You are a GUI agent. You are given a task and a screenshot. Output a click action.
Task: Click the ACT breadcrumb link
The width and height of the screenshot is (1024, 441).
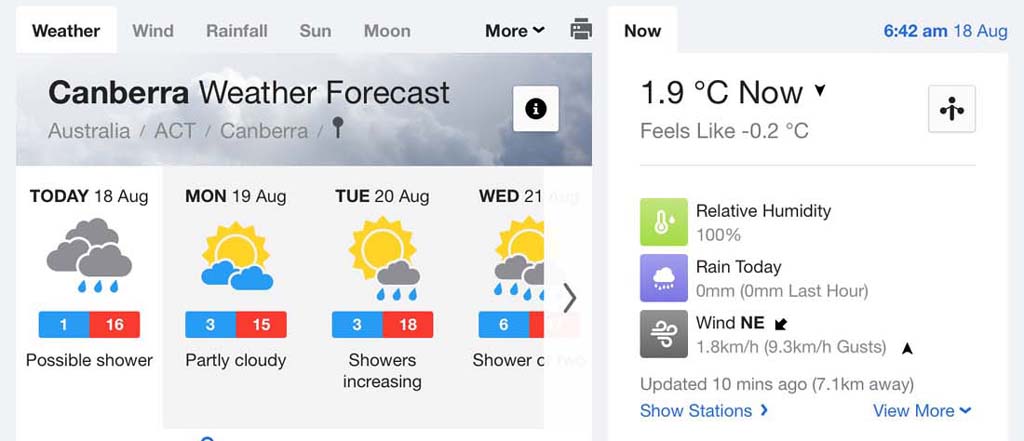175,131
